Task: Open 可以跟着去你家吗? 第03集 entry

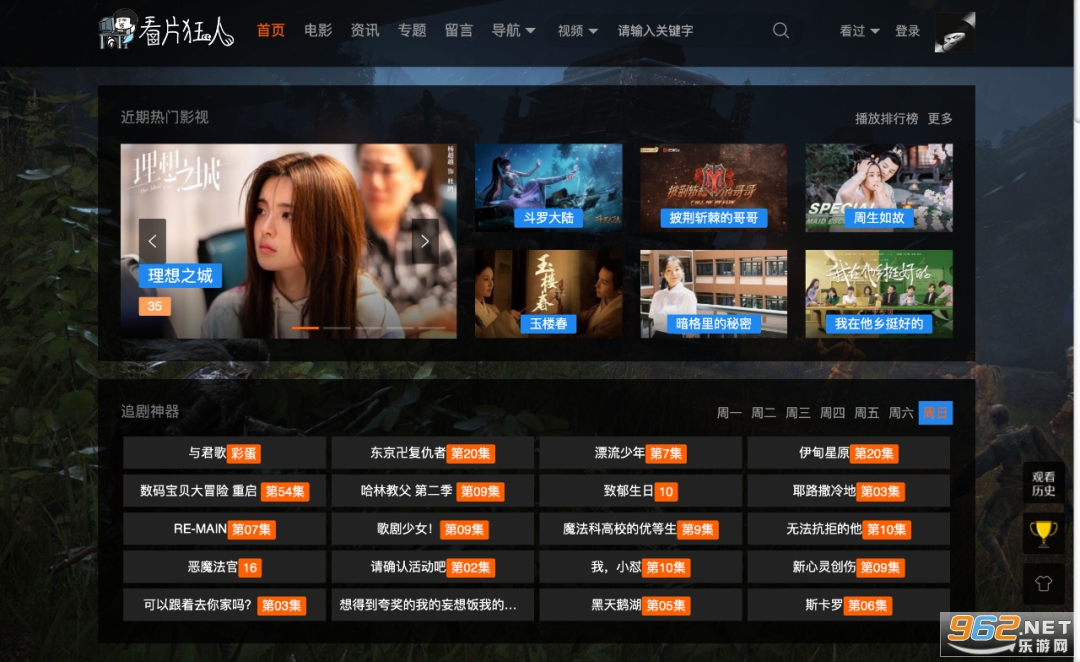Action: 225,605
